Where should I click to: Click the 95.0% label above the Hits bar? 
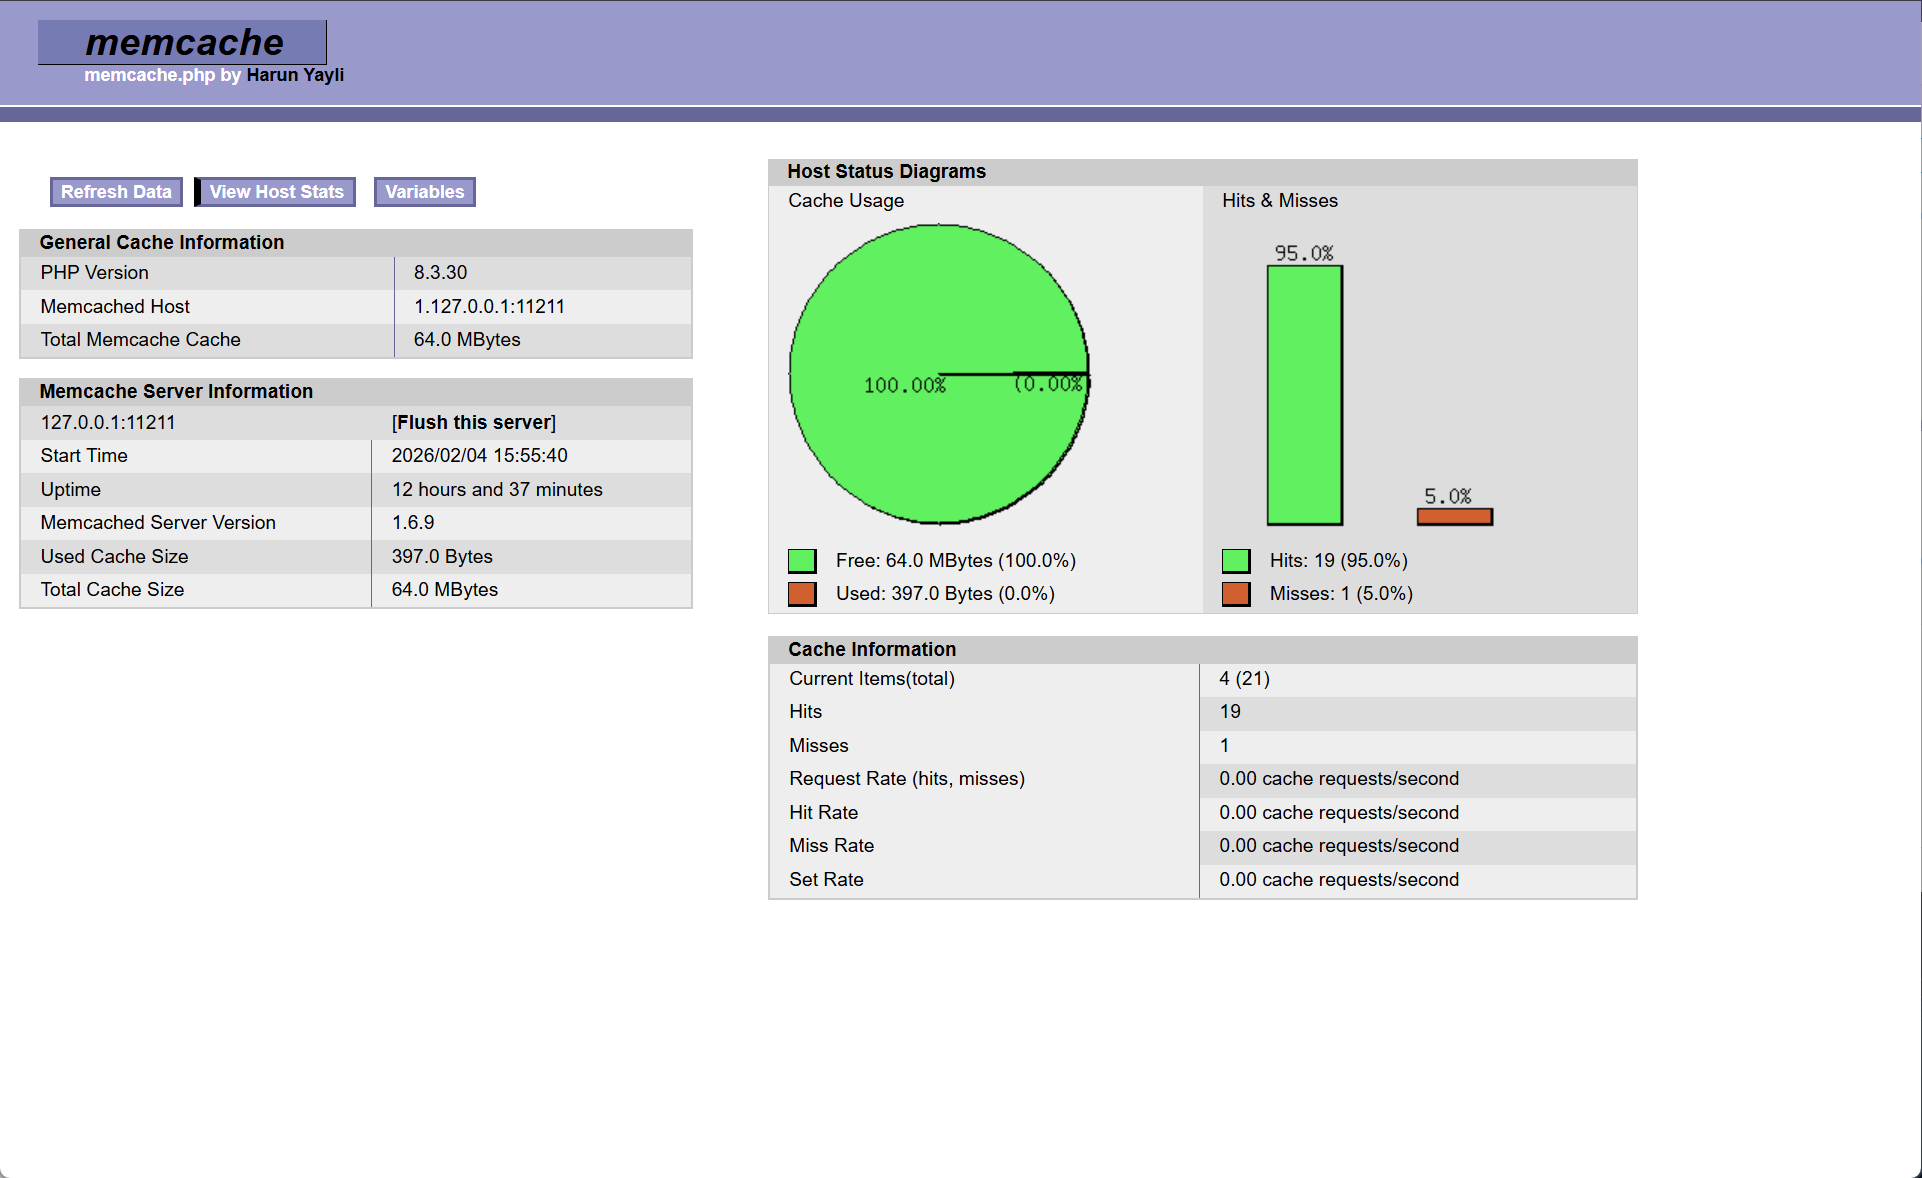(1304, 253)
